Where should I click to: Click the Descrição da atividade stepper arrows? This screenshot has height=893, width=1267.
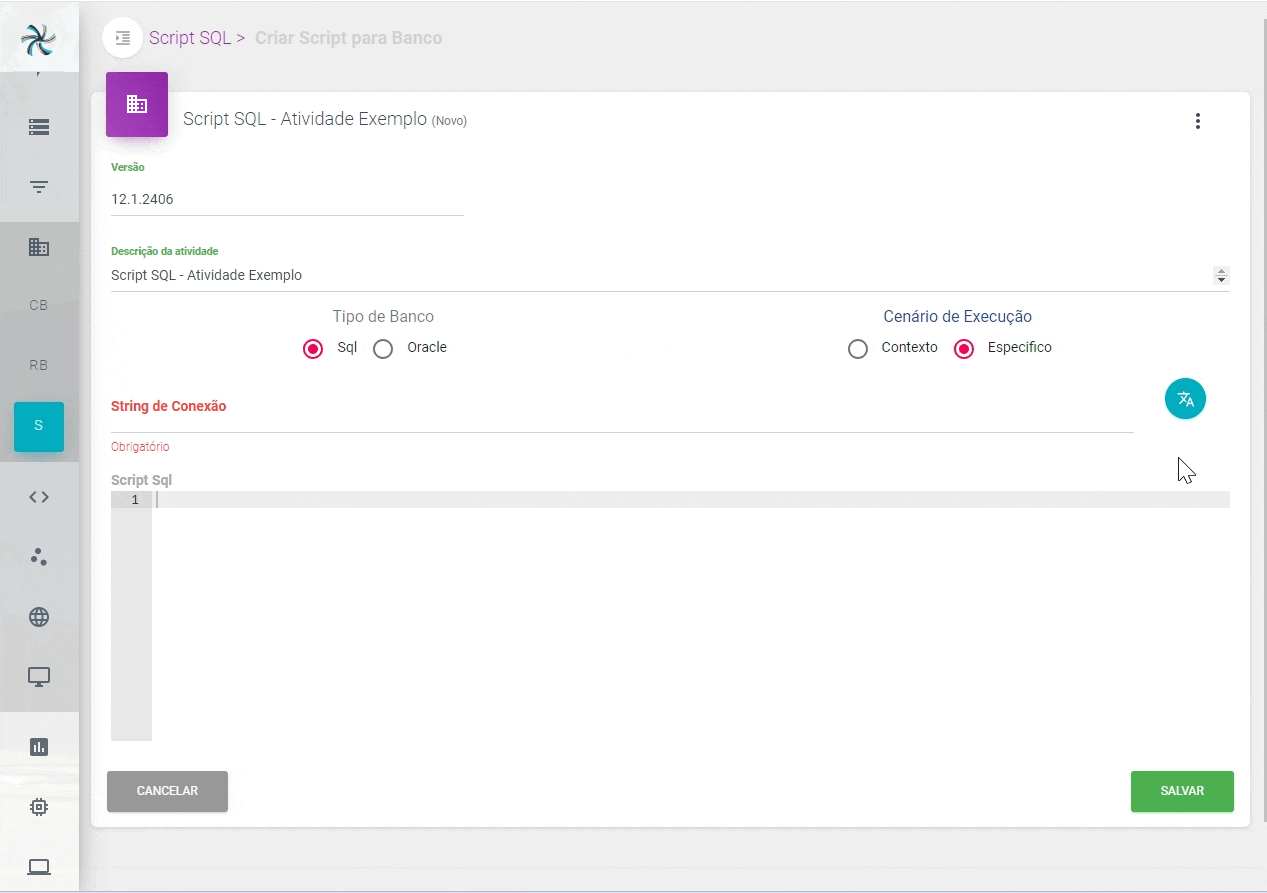(1221, 275)
